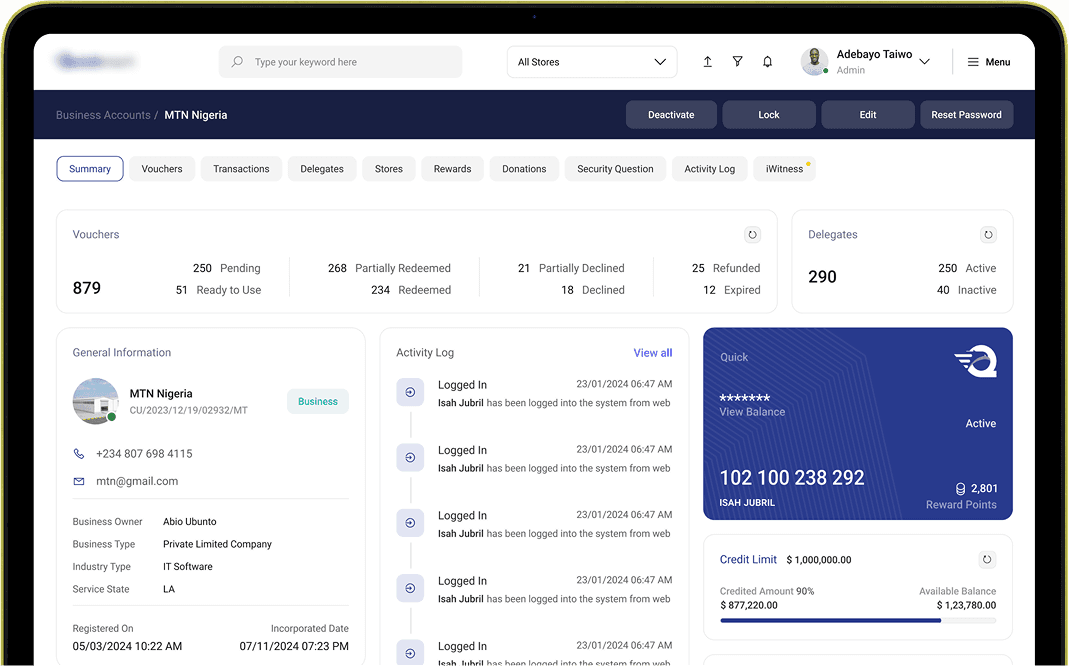
Task: Open notifications bell icon
Action: point(768,62)
